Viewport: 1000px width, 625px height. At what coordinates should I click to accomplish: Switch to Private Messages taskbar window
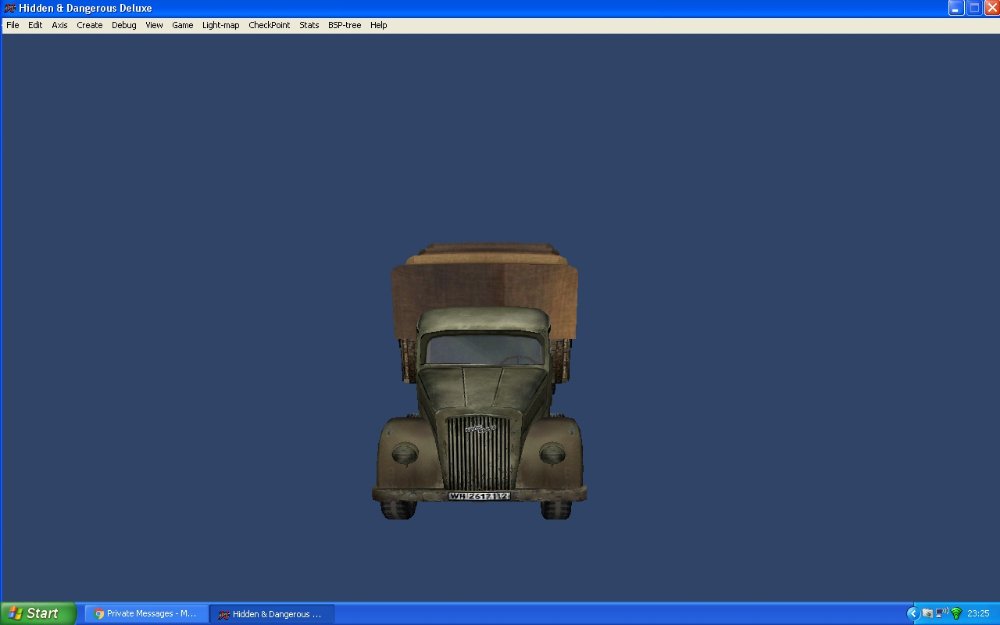(x=147, y=614)
